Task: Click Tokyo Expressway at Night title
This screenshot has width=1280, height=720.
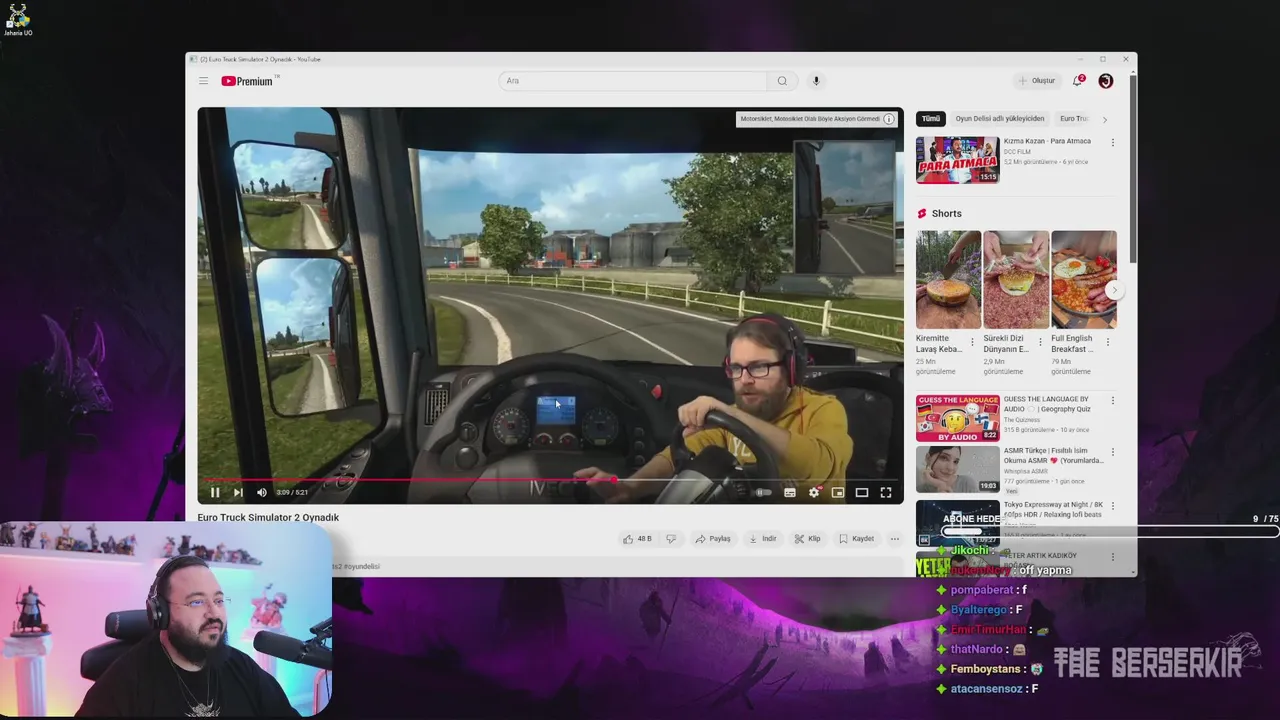Action: (x=1053, y=509)
